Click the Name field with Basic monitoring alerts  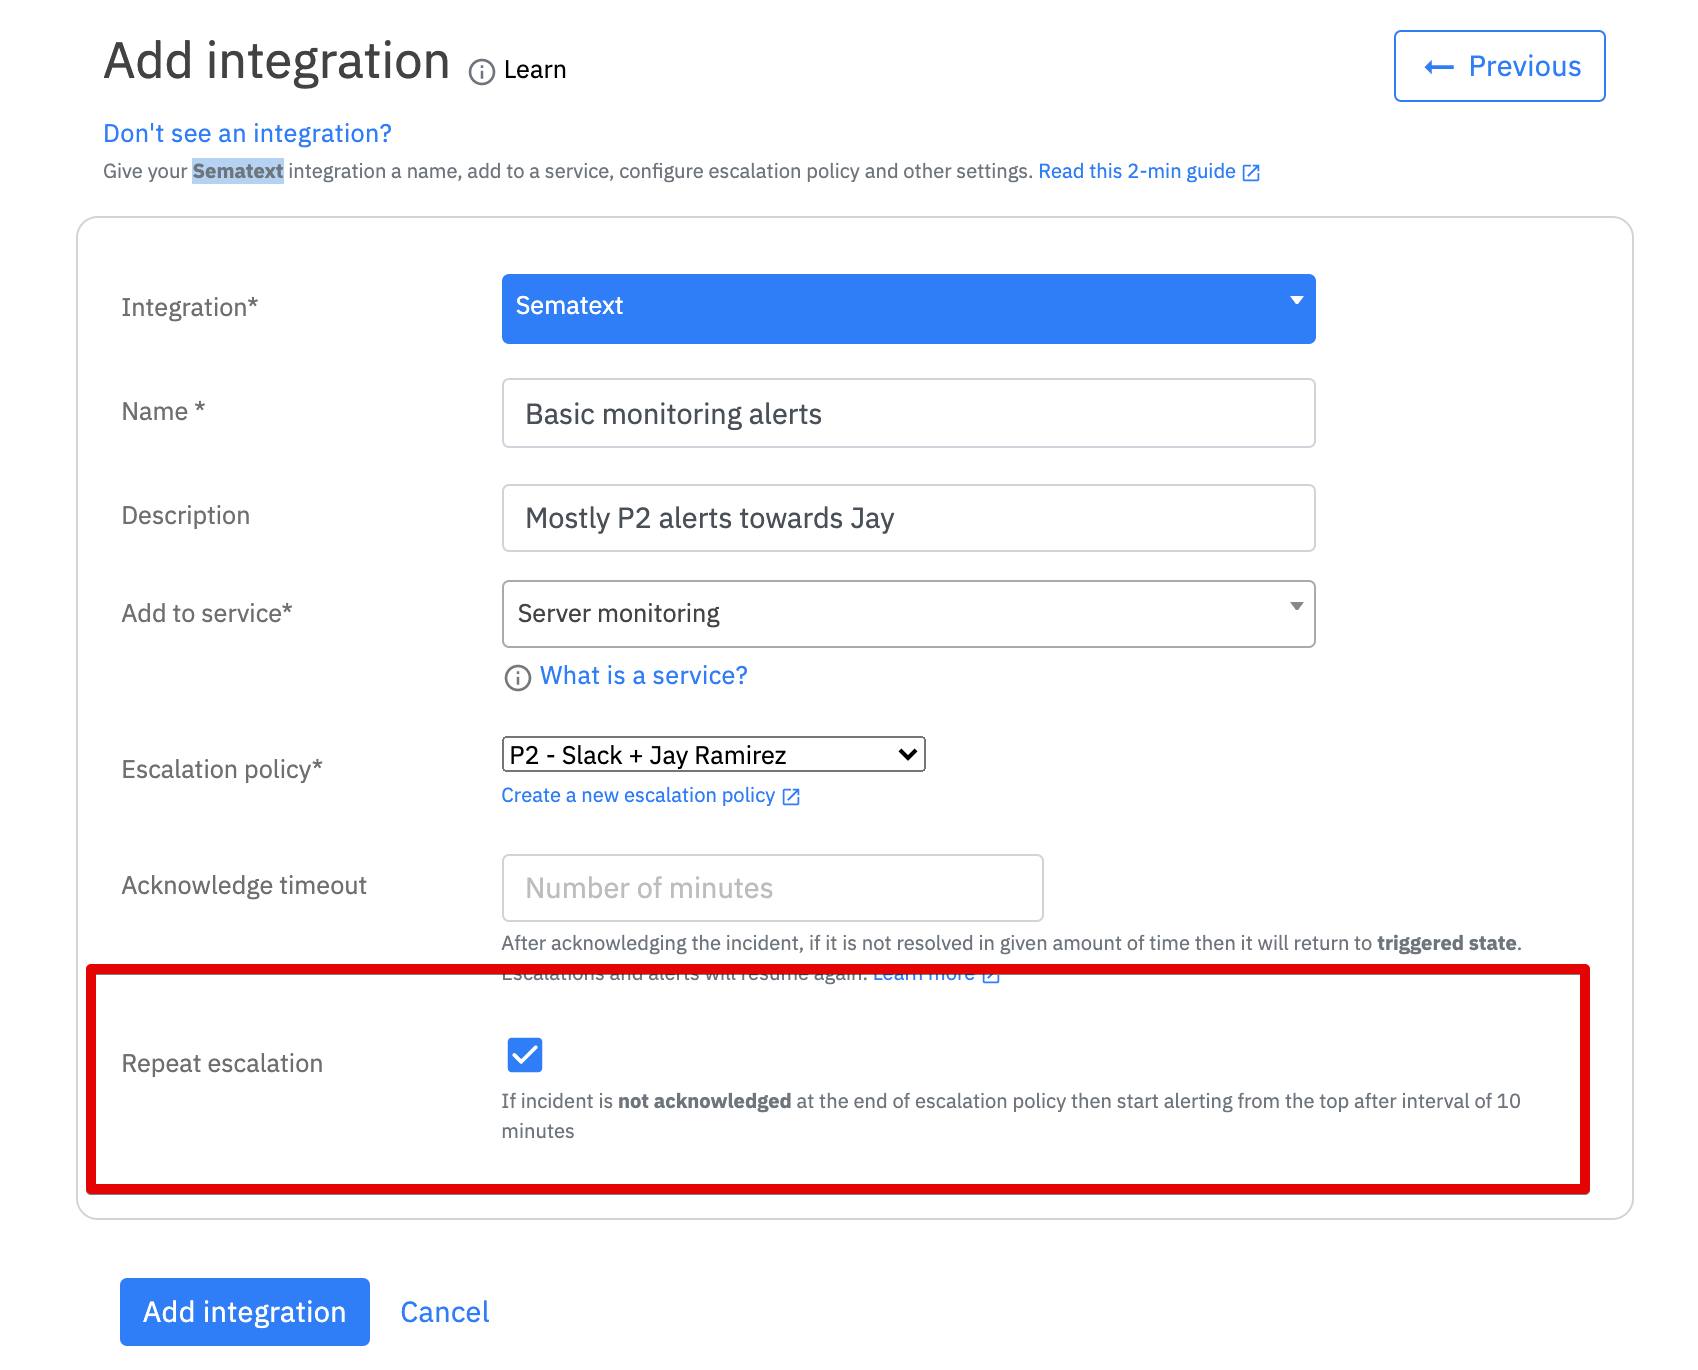pos(908,413)
